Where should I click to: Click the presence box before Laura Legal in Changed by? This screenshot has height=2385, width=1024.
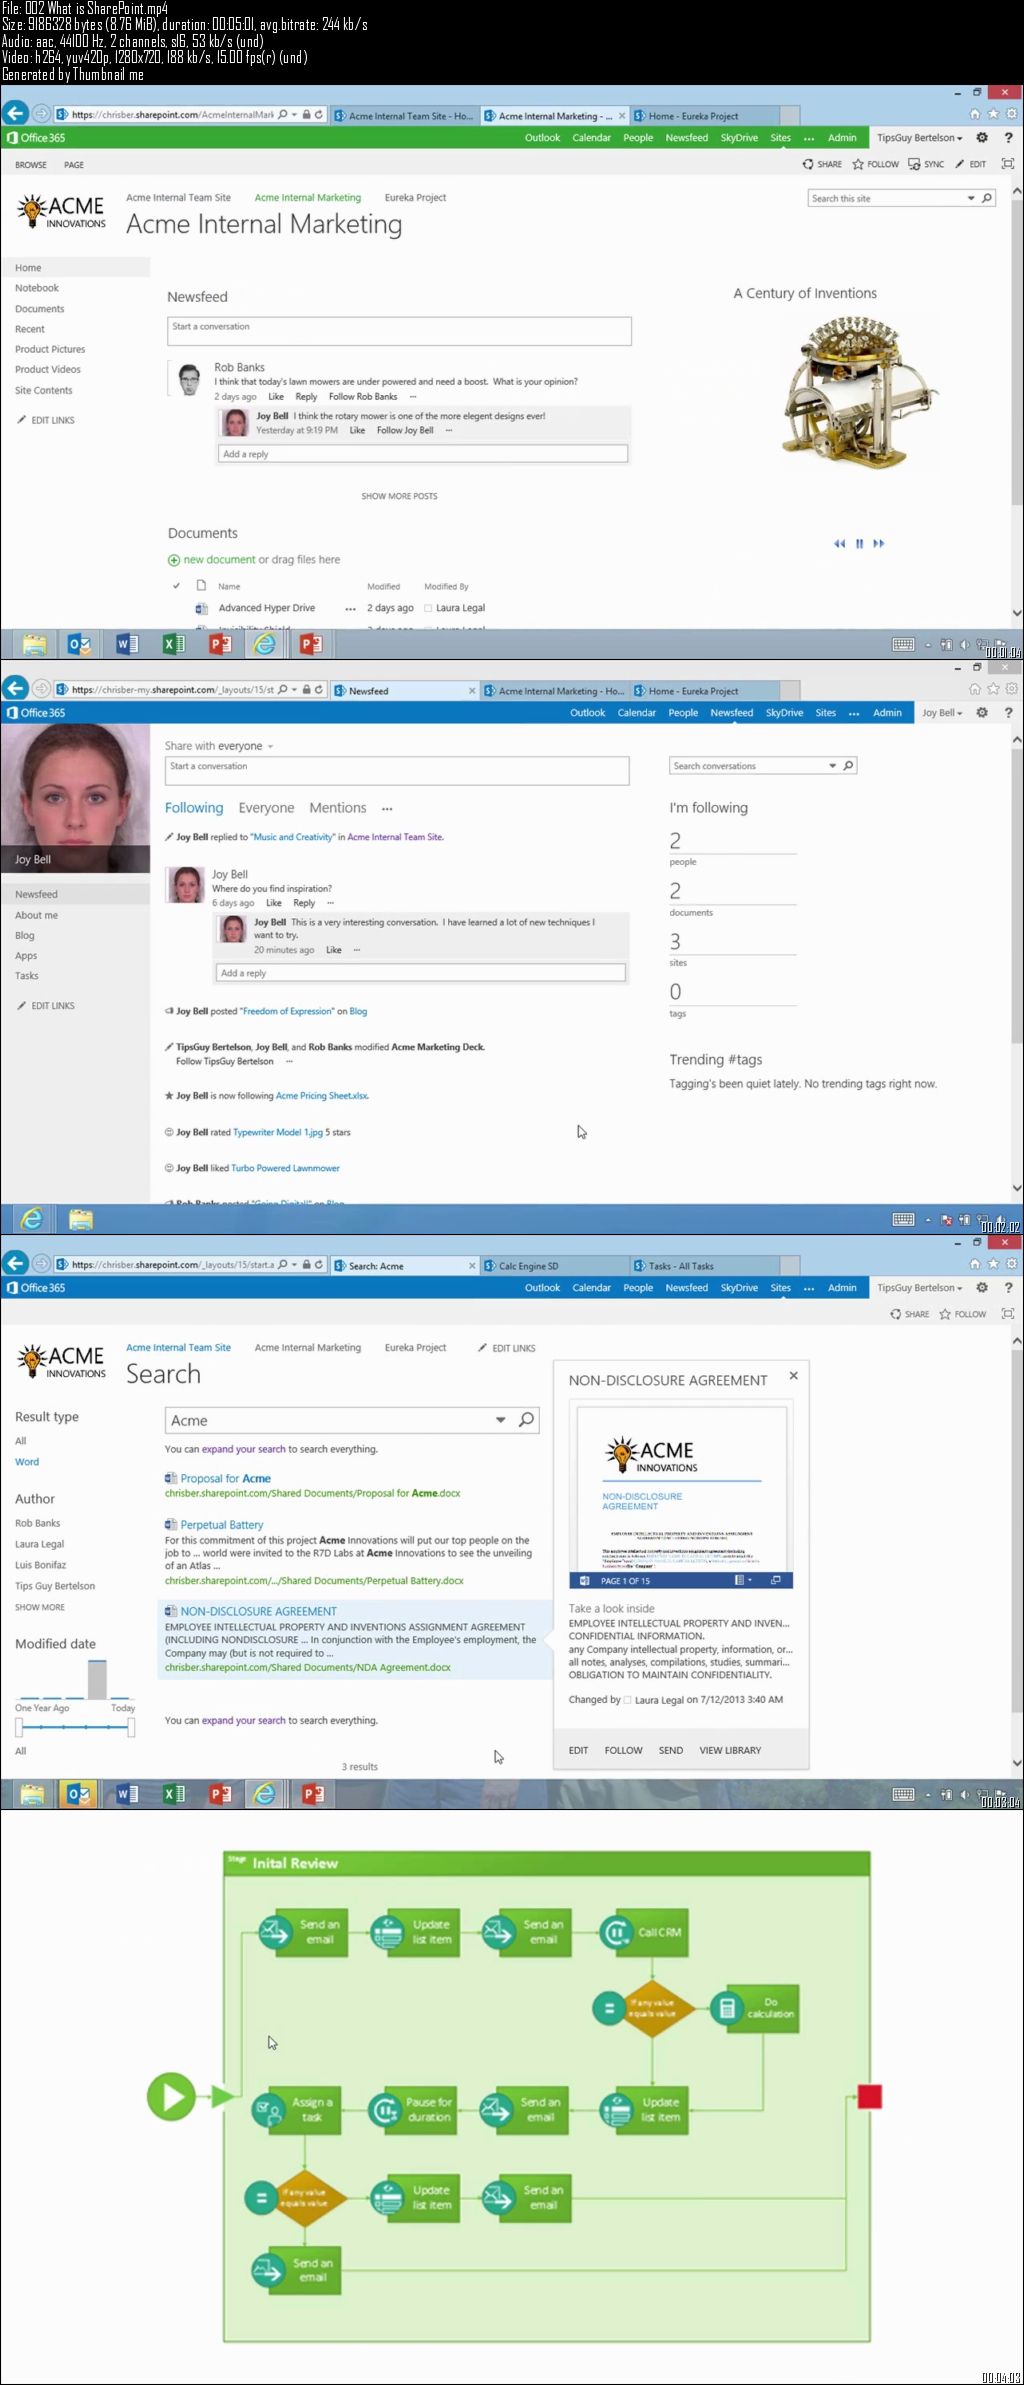pyautogui.click(x=628, y=1699)
